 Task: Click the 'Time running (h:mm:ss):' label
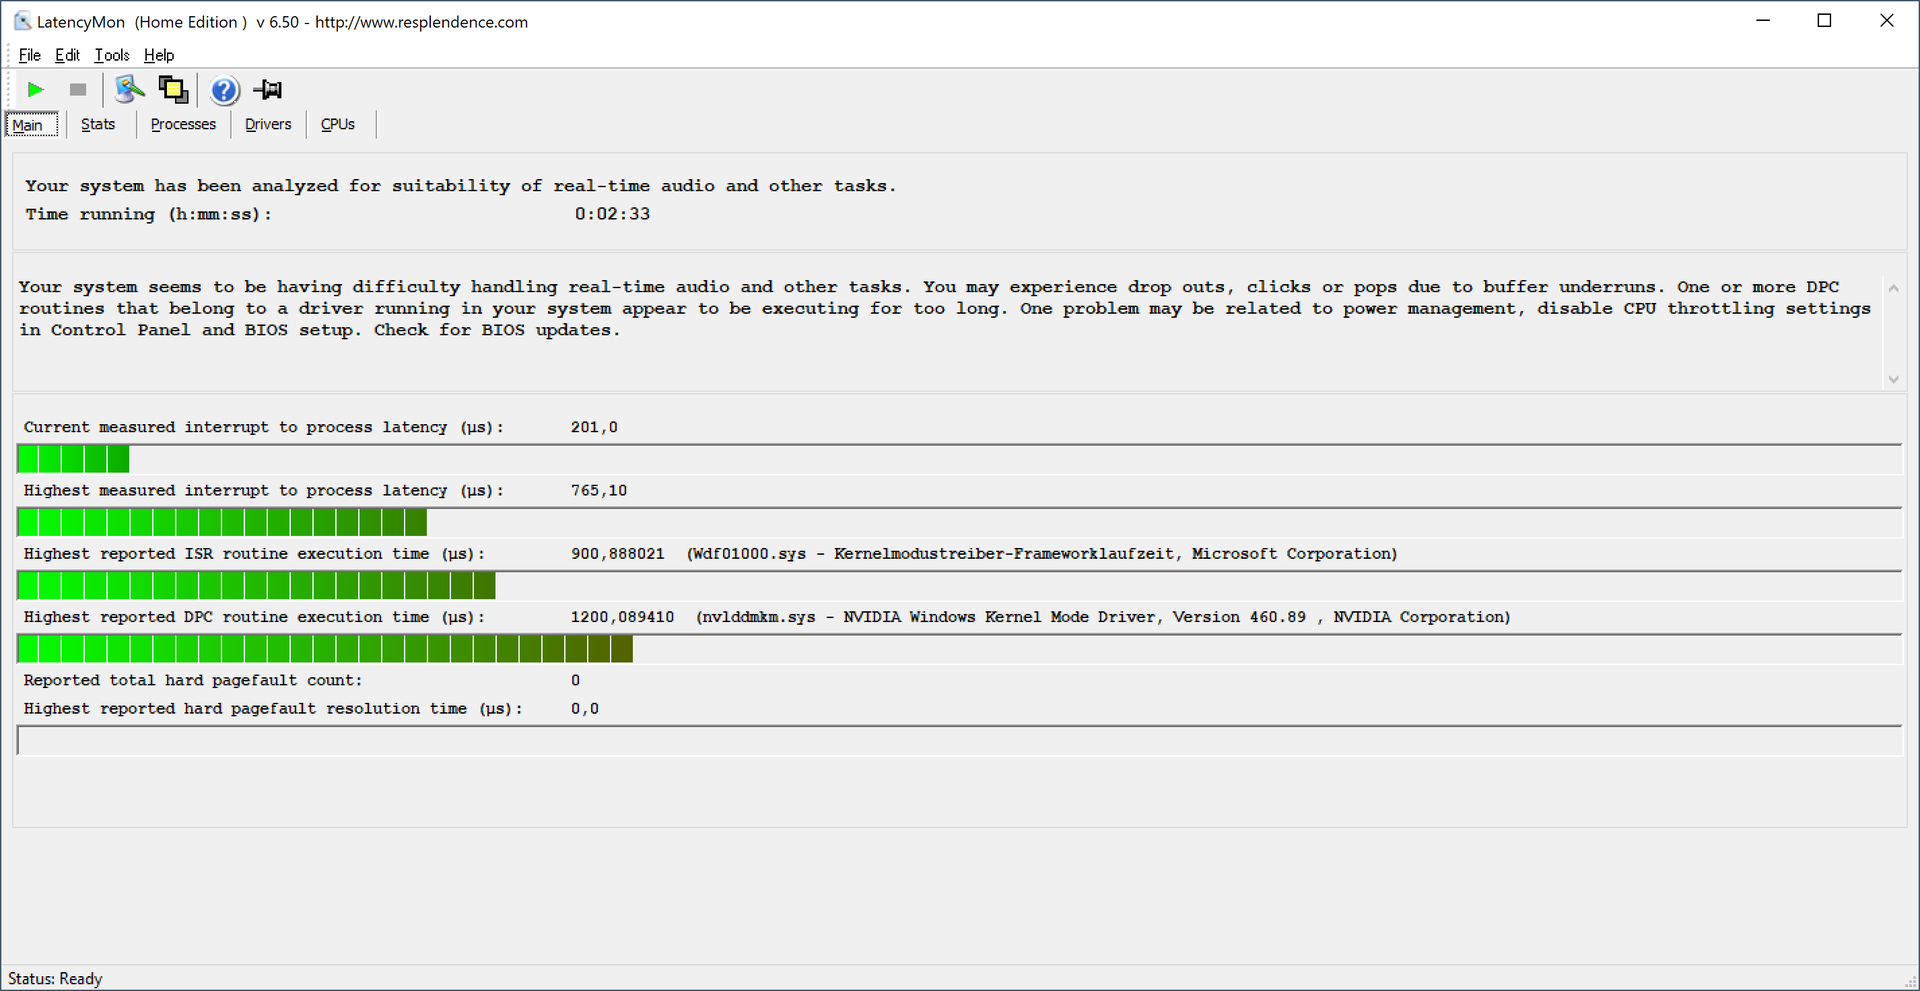click(x=148, y=214)
